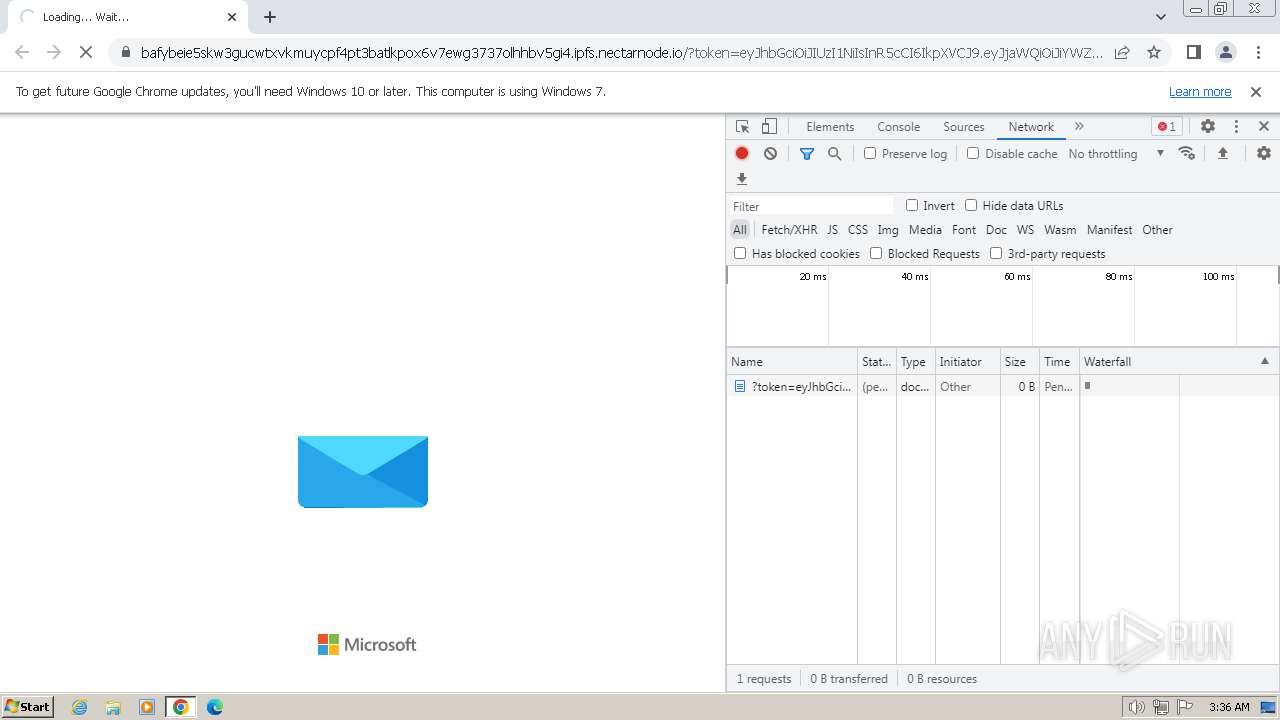Filter requests by JS type
1280x720 pixels.
(x=832, y=230)
